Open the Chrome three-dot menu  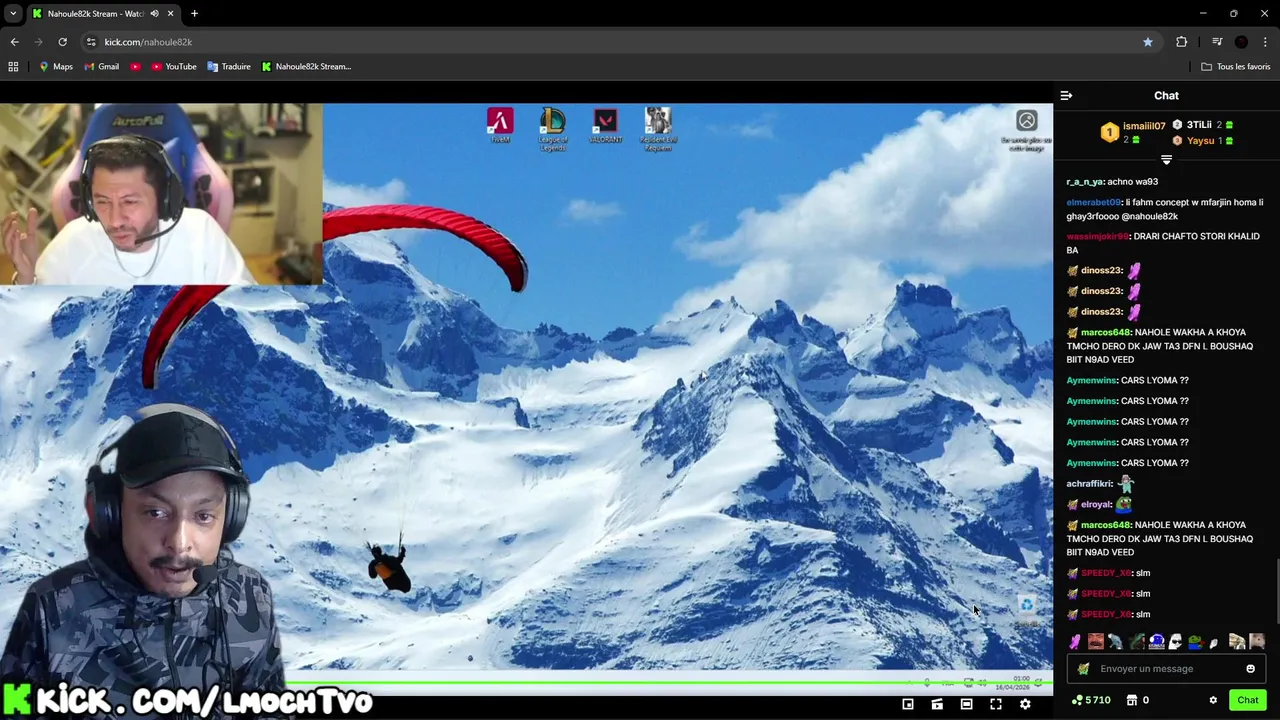coord(1266,42)
